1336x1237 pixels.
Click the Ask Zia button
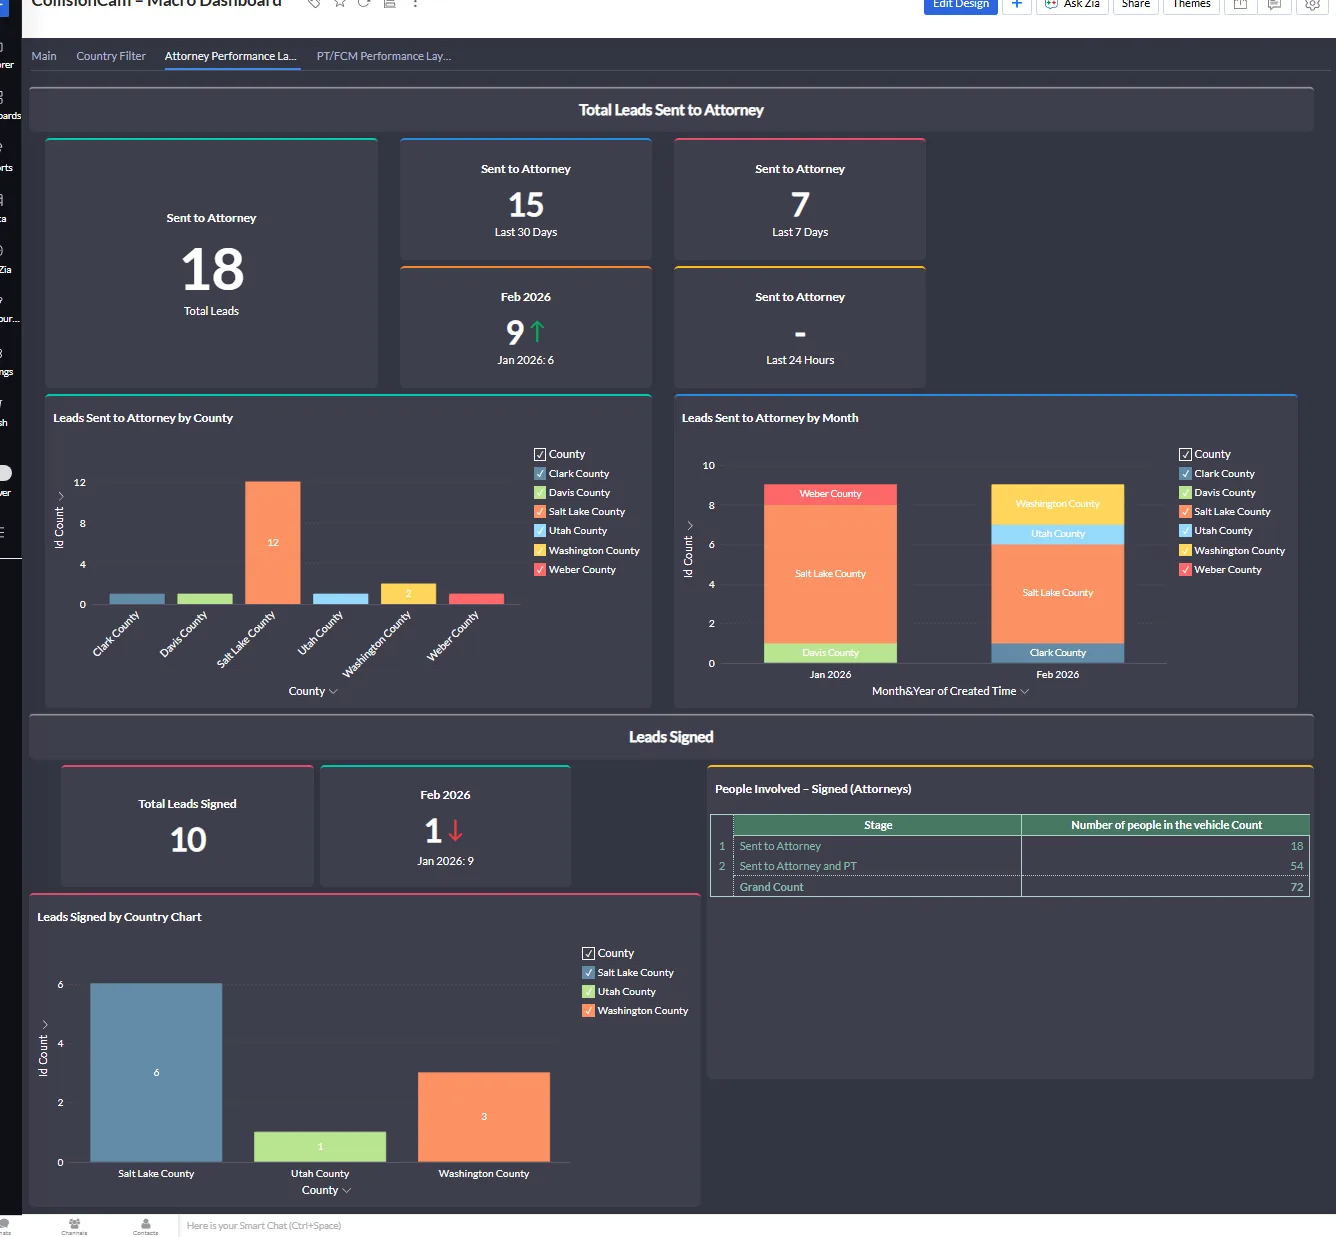pos(1072,5)
